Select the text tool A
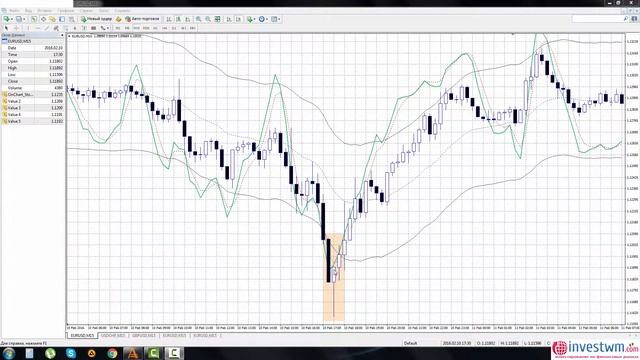The height and width of the screenshot is (360, 640). (x=75, y=28)
